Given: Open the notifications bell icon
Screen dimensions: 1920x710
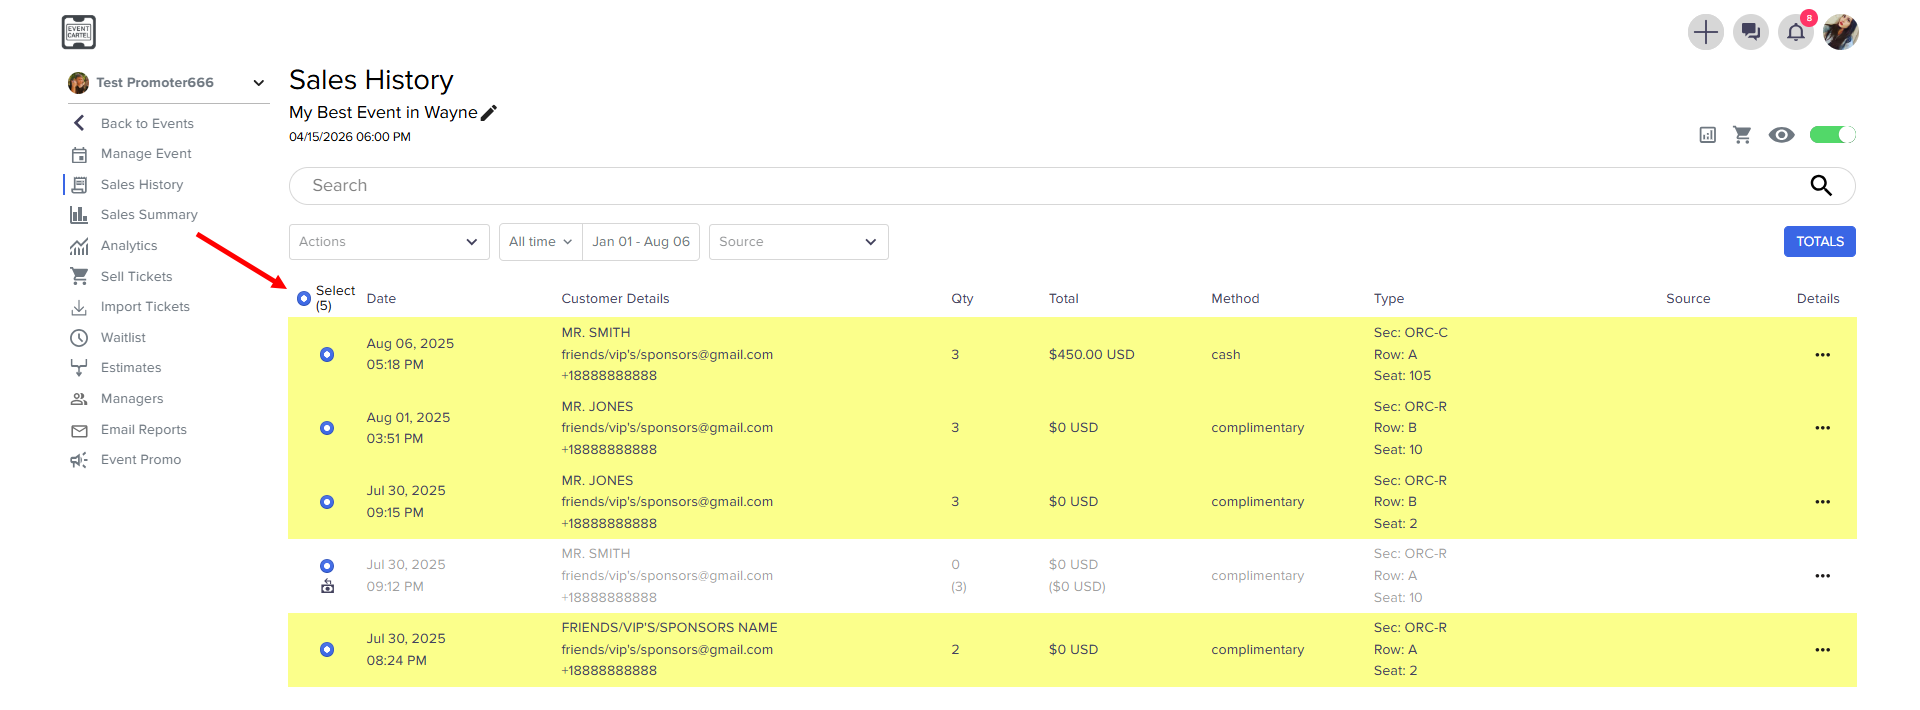Looking at the screenshot, I should pyautogui.click(x=1795, y=32).
